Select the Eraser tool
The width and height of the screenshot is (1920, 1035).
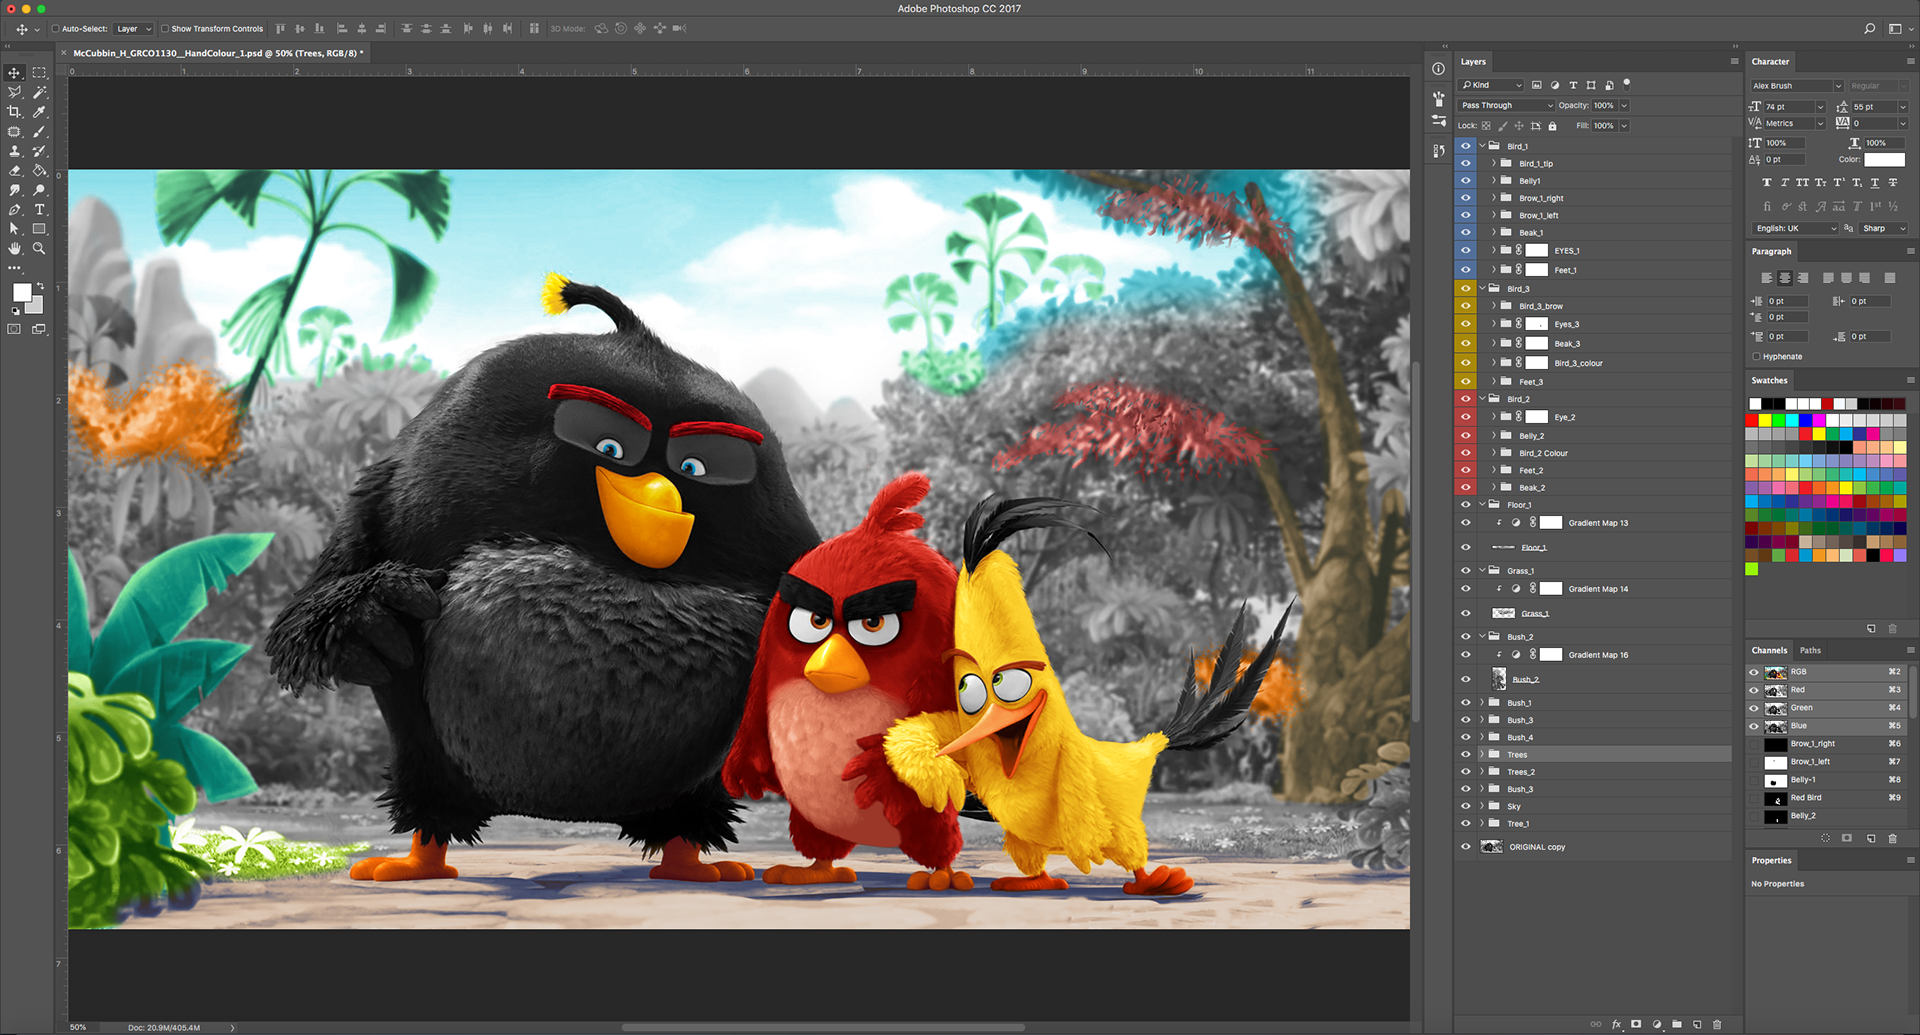click(x=14, y=171)
